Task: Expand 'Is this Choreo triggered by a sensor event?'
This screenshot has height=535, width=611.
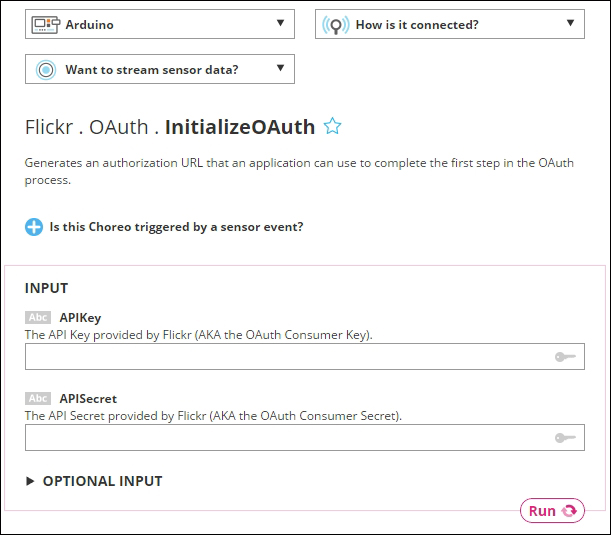Action: pos(164,227)
